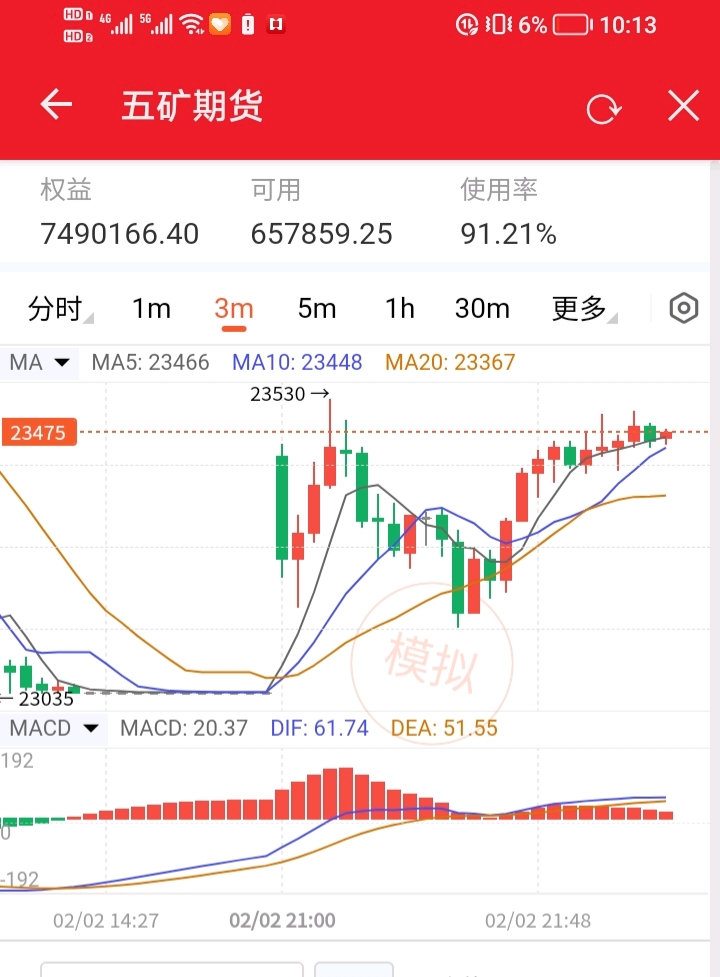Viewport: 720px width, 977px height.
Task: Tap the vibrate mode icon
Action: pyautogui.click(x=499, y=25)
